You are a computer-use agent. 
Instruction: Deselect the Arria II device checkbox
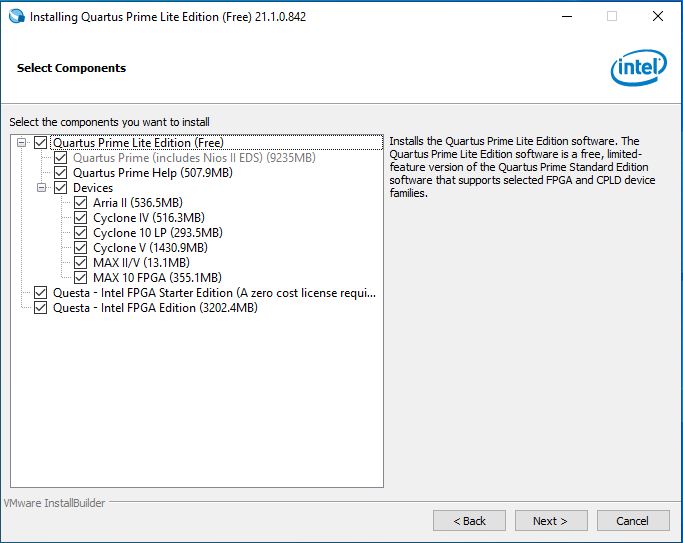tap(81, 203)
